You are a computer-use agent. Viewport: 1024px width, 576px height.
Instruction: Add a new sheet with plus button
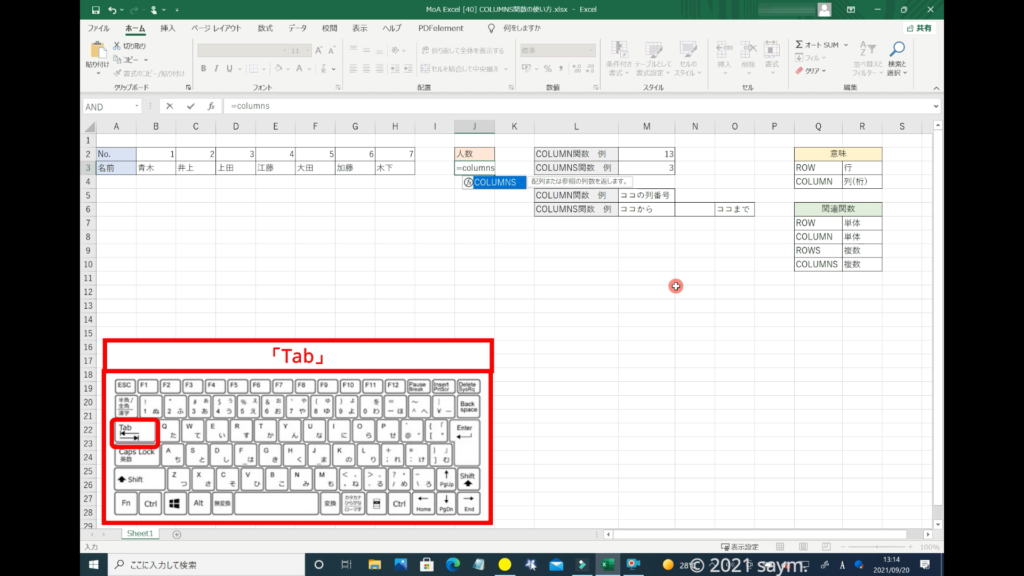(x=177, y=534)
